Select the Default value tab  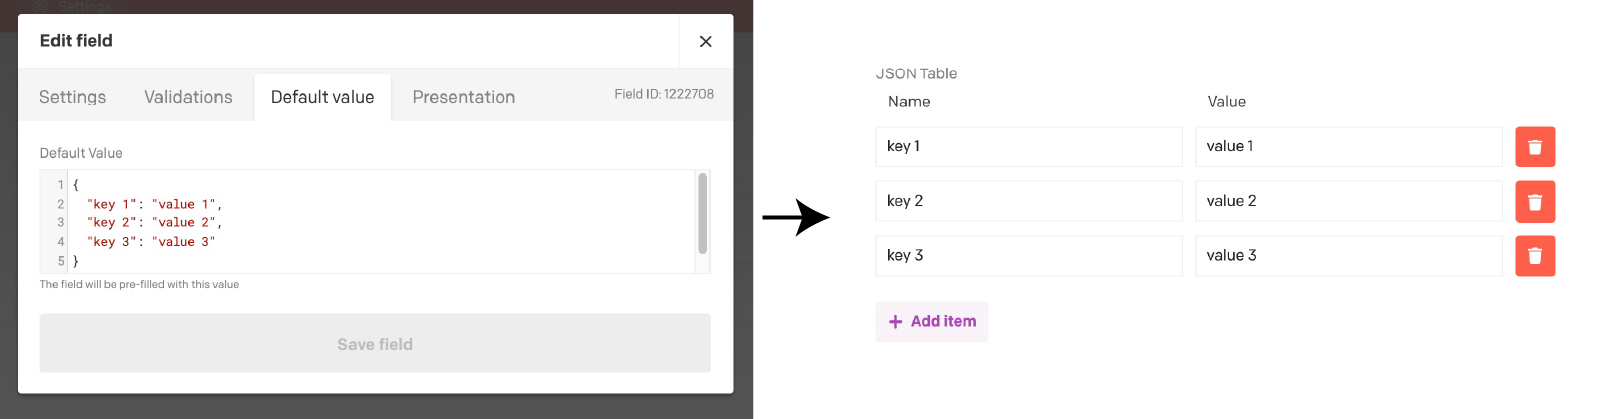pyautogui.click(x=322, y=97)
